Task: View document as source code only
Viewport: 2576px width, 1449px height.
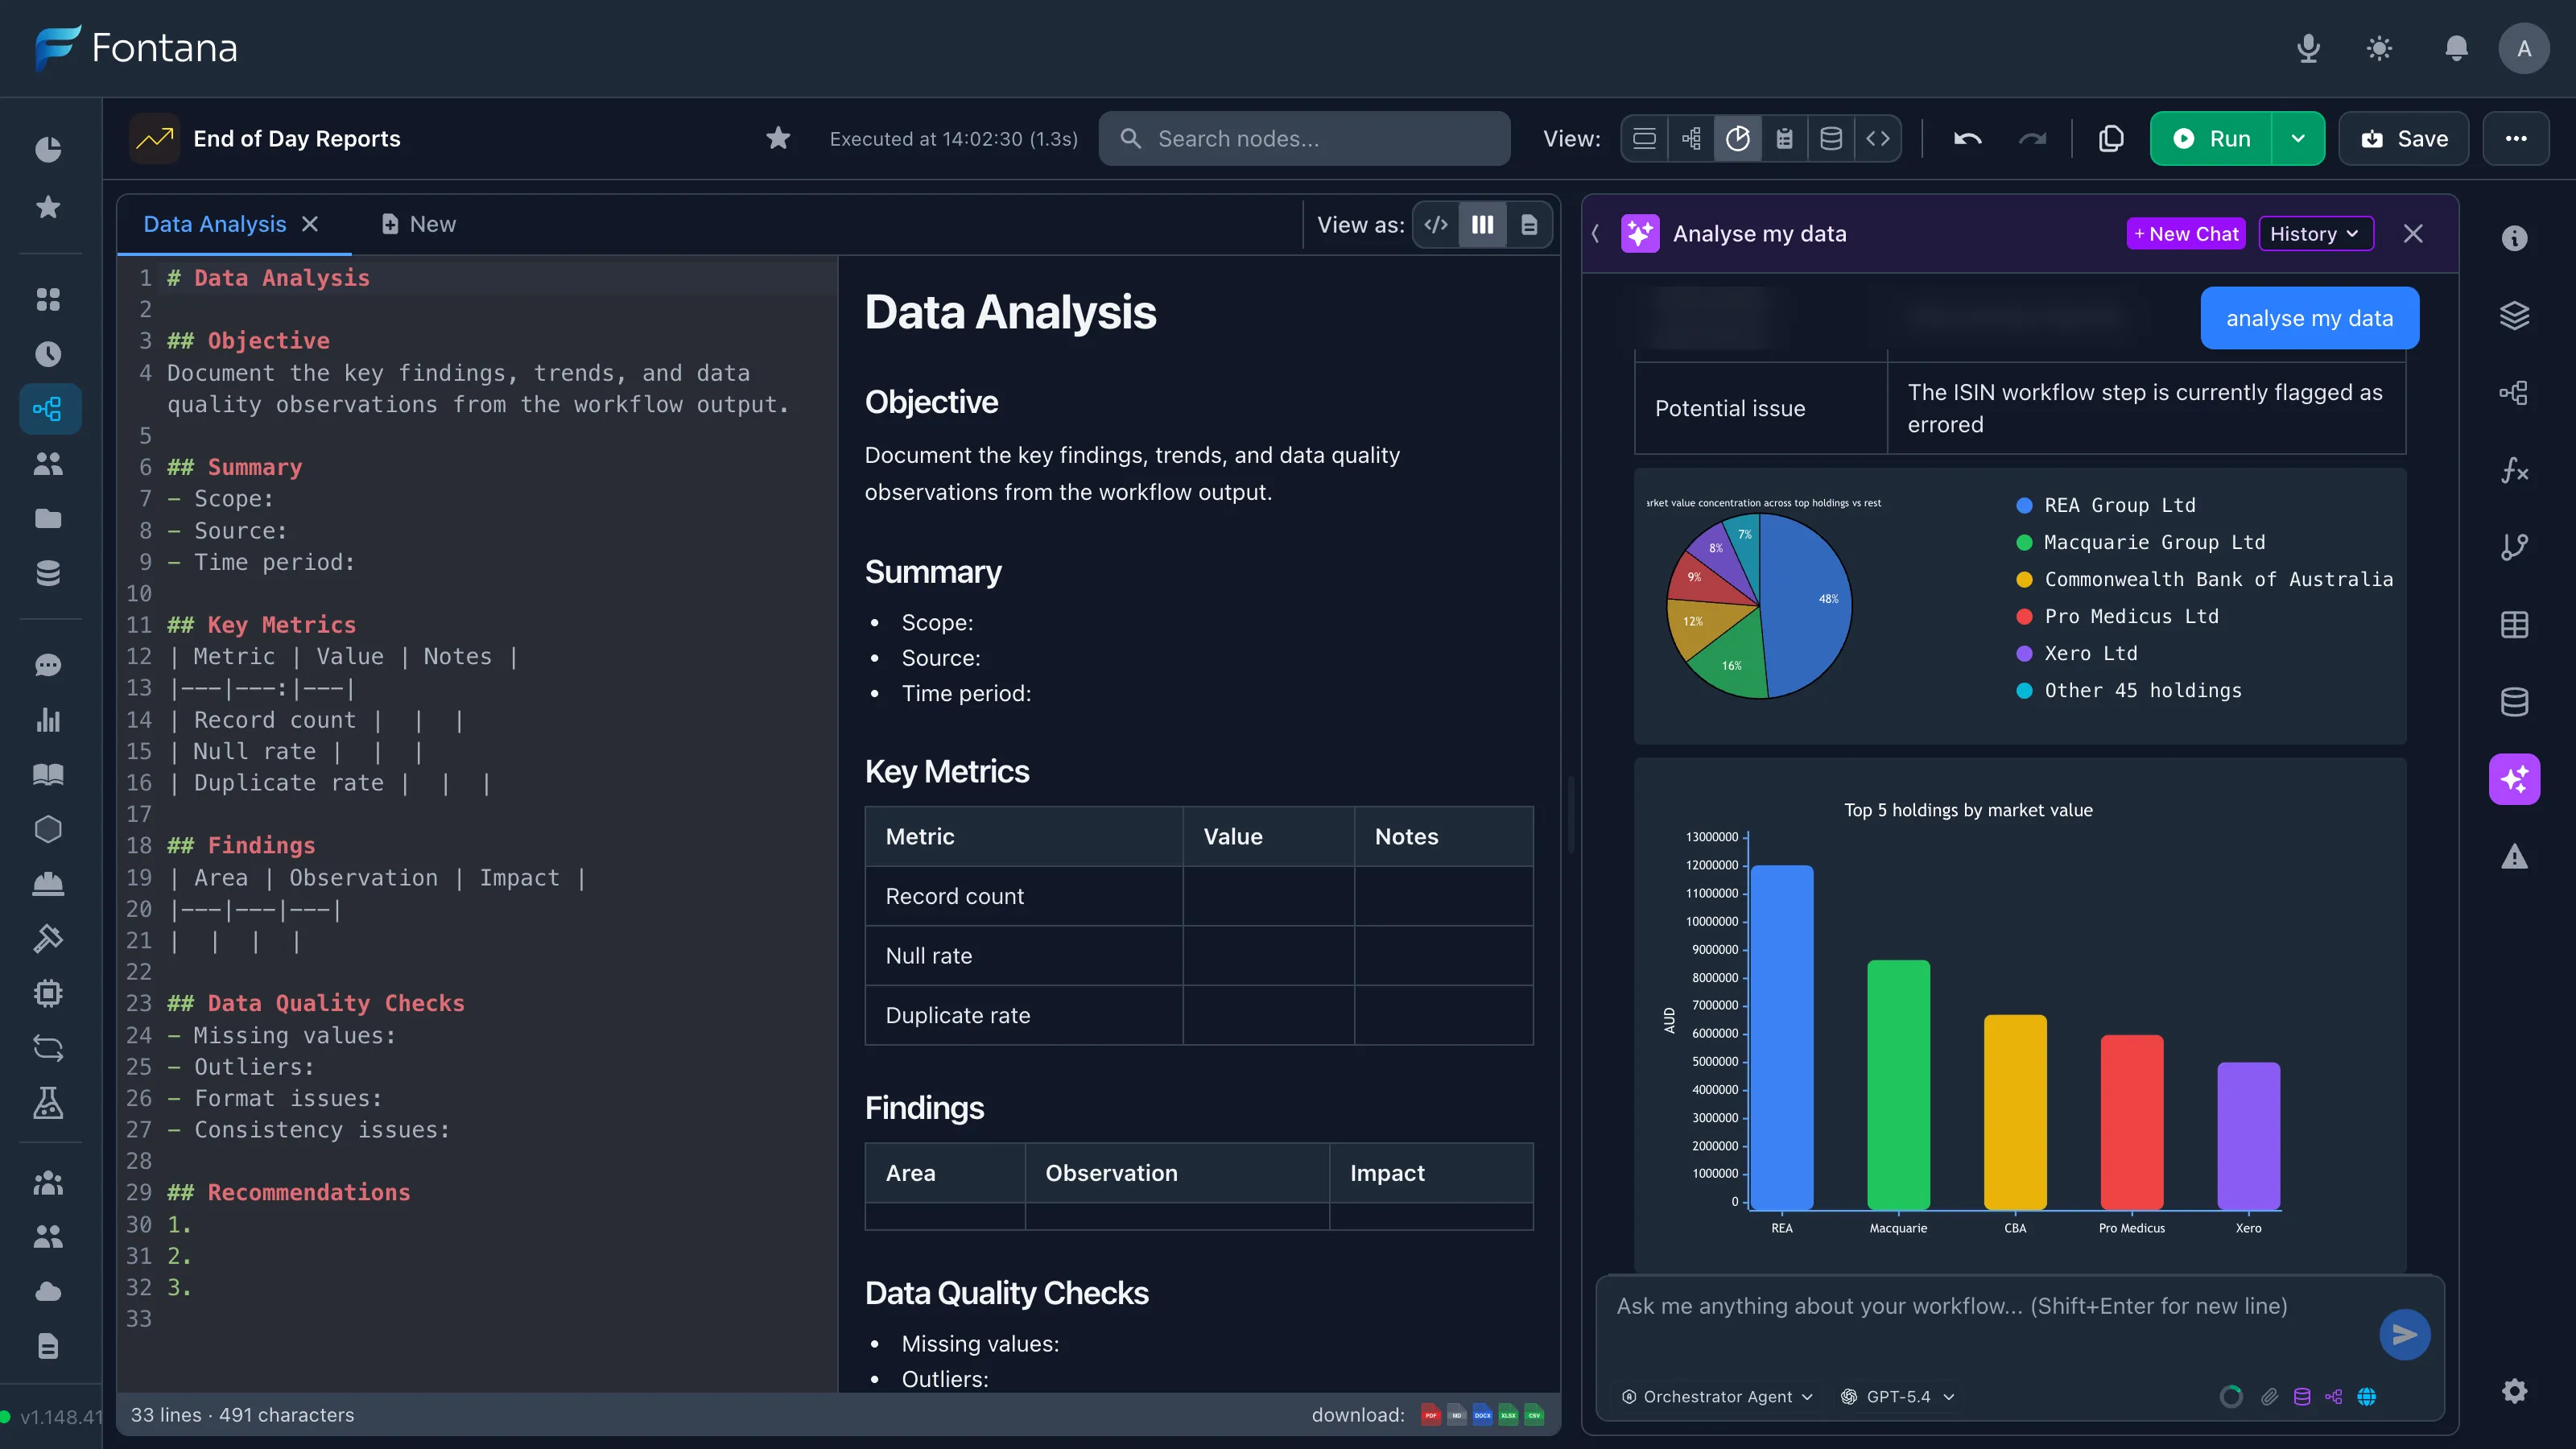Action: click(1436, 224)
